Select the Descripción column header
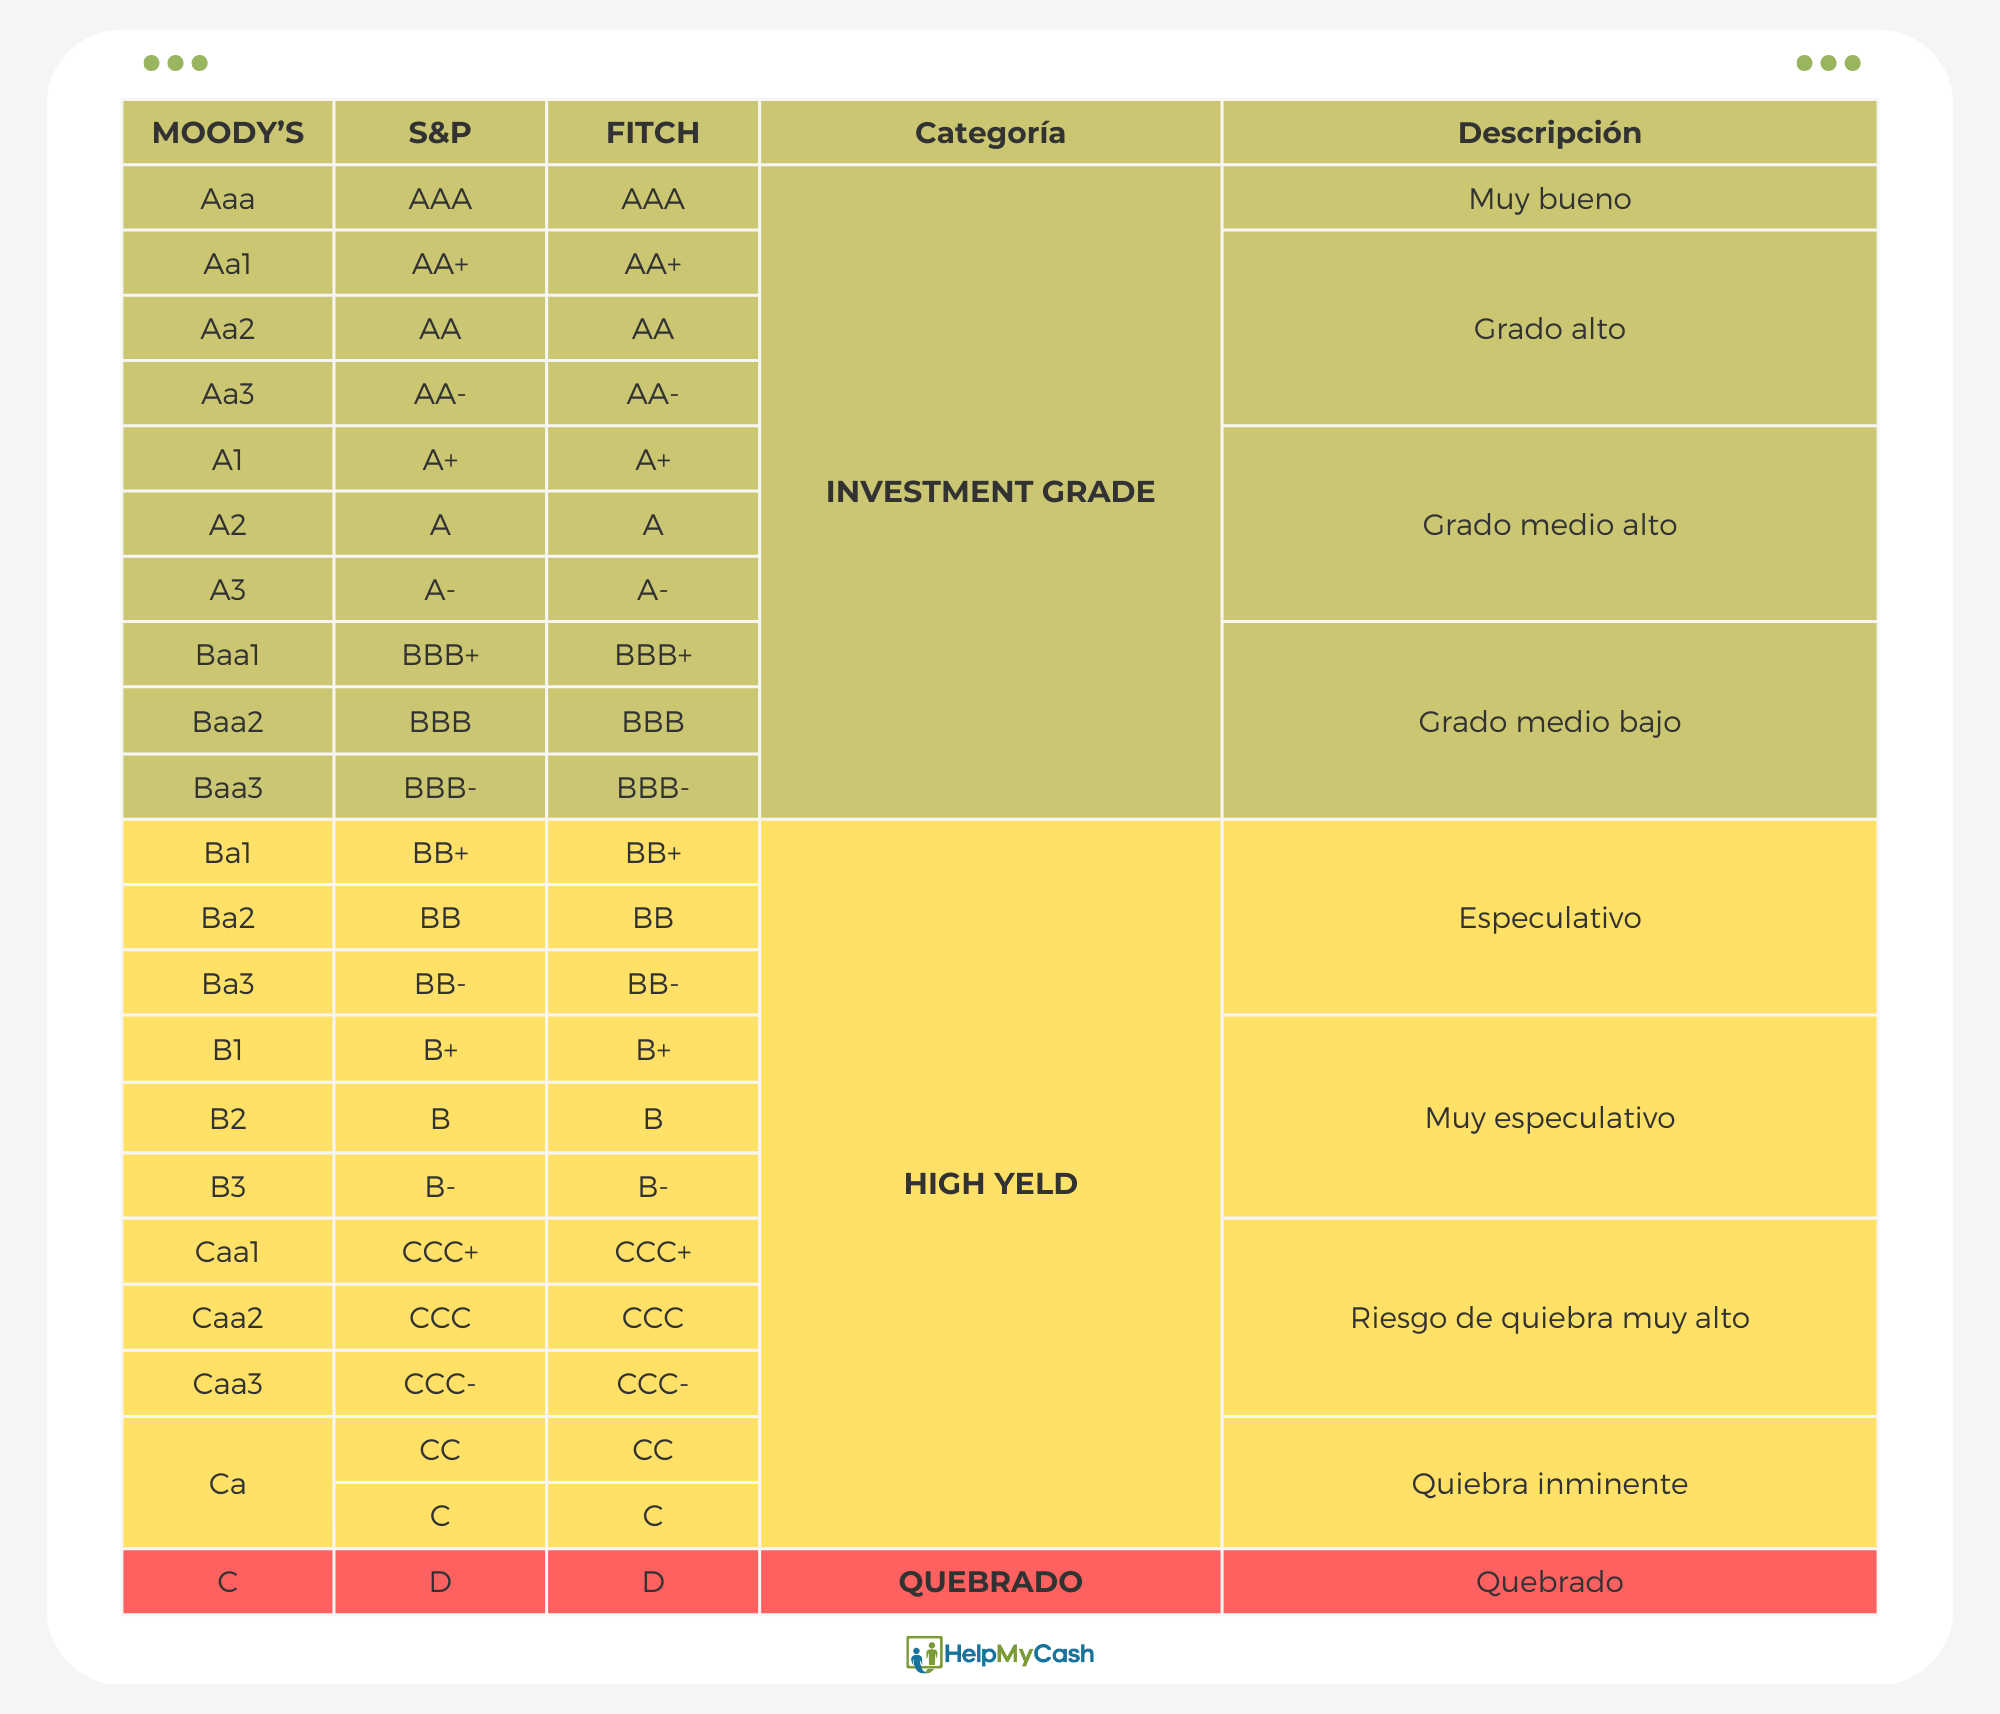The height and width of the screenshot is (1714, 2000). [x=1550, y=132]
